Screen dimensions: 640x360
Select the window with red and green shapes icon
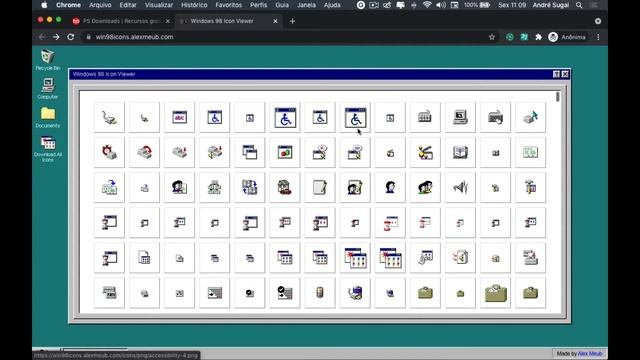coord(285,153)
